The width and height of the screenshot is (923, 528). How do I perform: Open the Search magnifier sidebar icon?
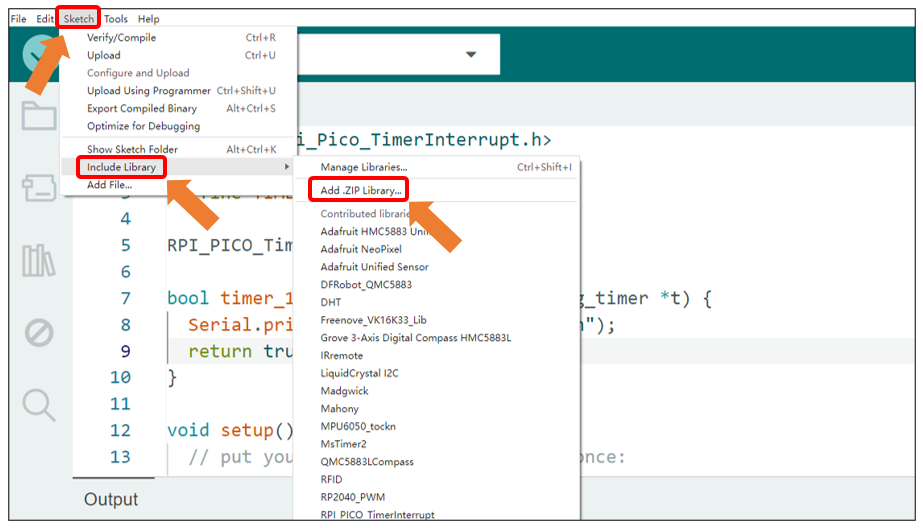[x=39, y=405]
